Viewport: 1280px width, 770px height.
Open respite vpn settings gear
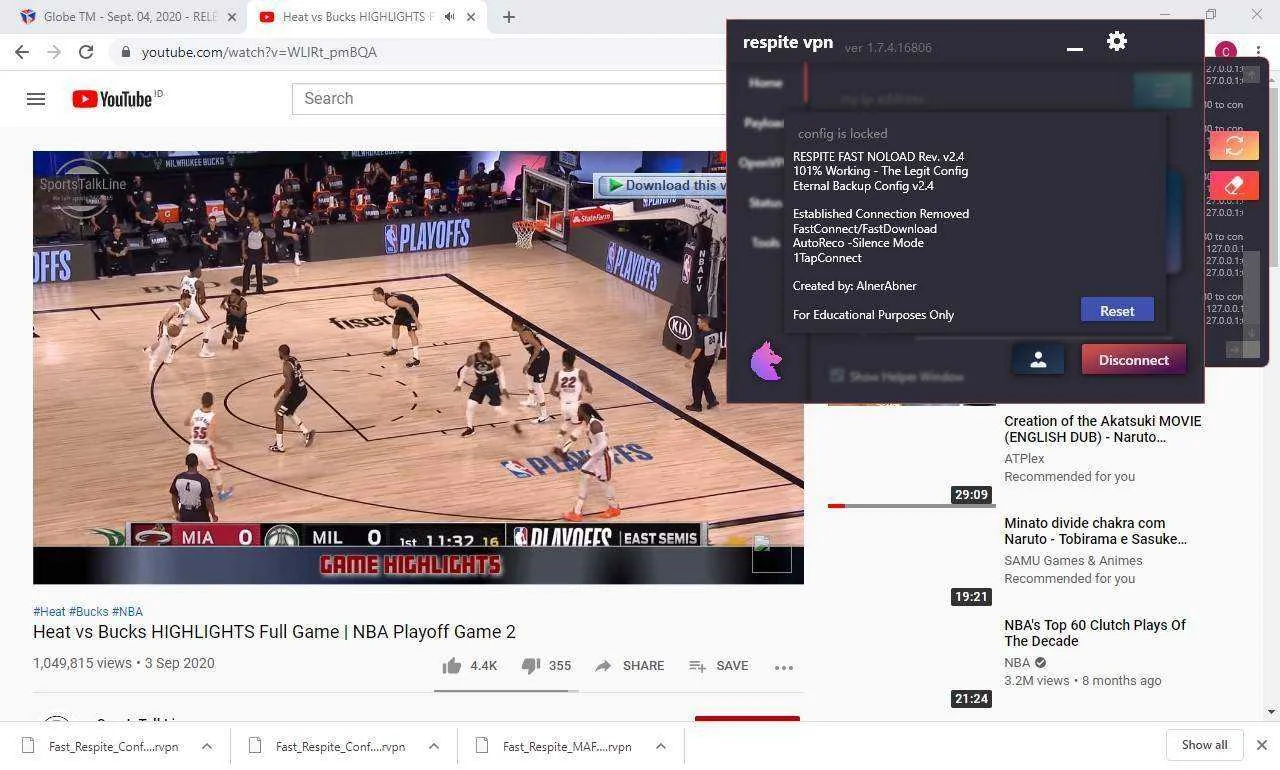(1117, 41)
